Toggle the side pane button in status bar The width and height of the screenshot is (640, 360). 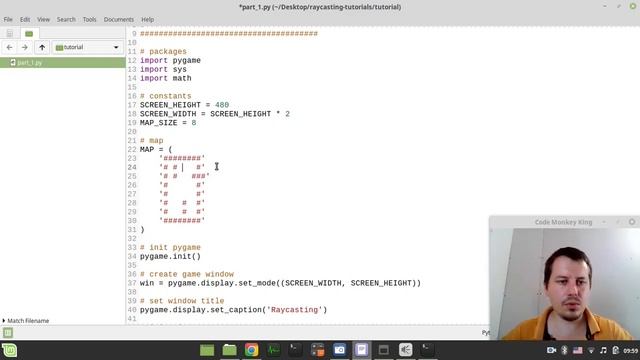(x=8, y=333)
